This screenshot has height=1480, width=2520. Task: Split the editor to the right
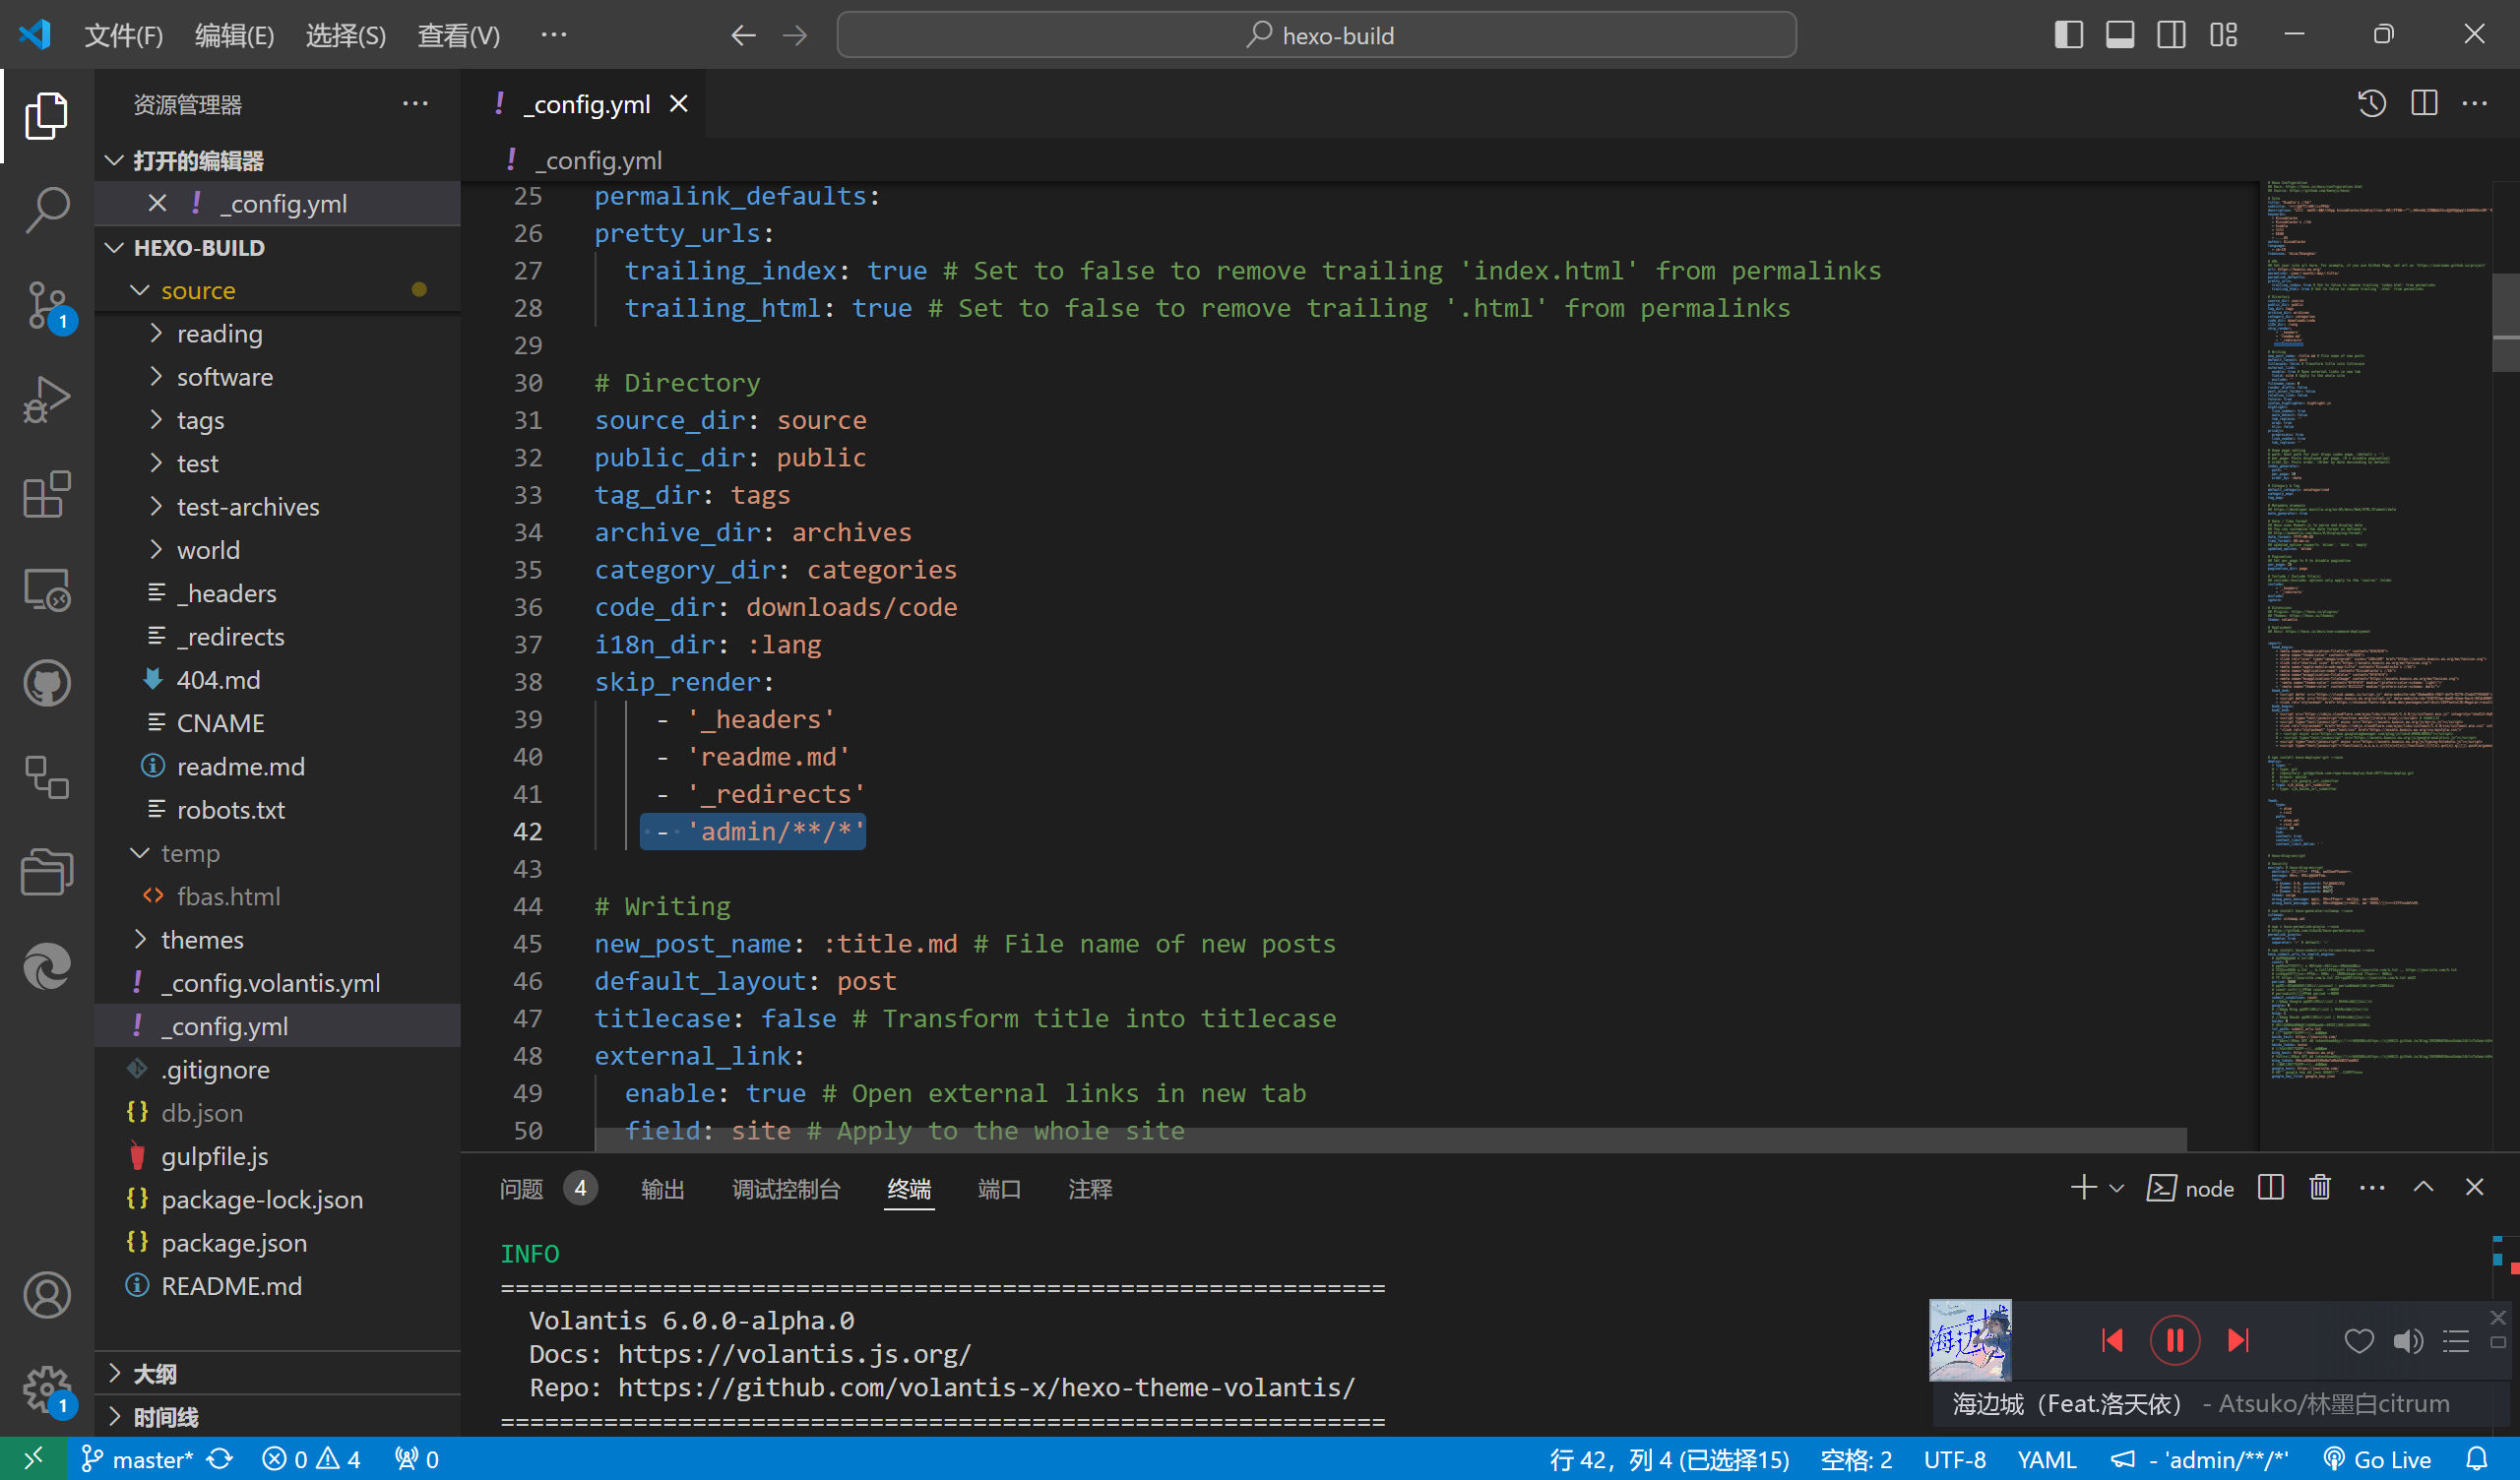point(2424,104)
